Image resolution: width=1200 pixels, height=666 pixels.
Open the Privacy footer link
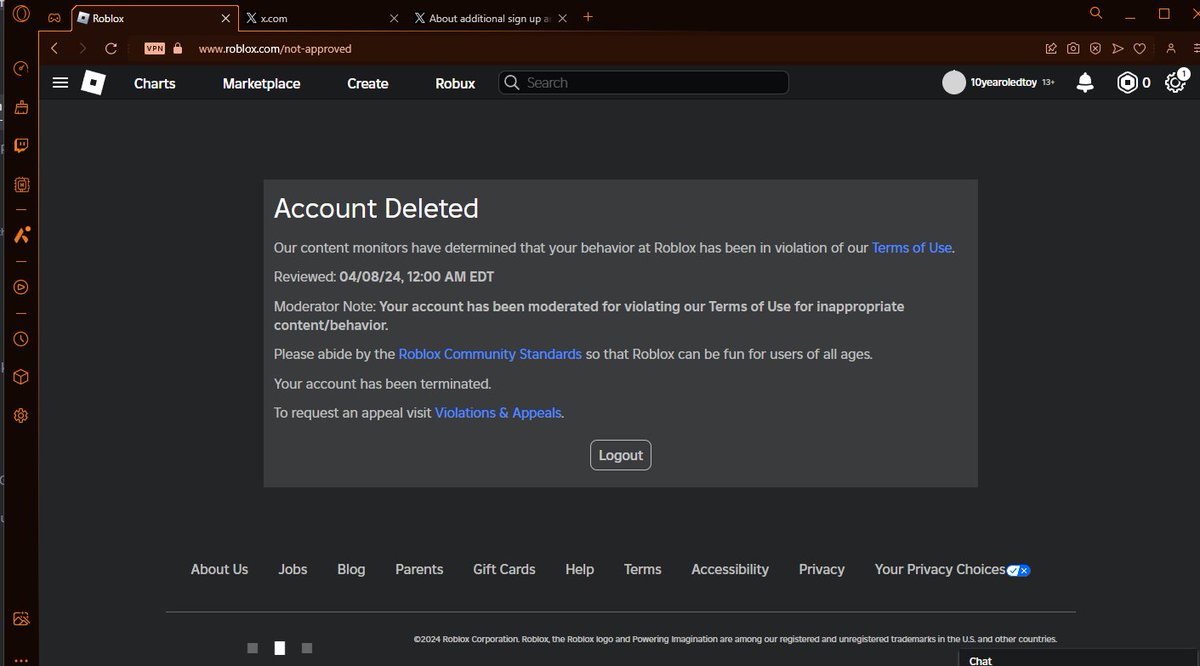point(822,569)
